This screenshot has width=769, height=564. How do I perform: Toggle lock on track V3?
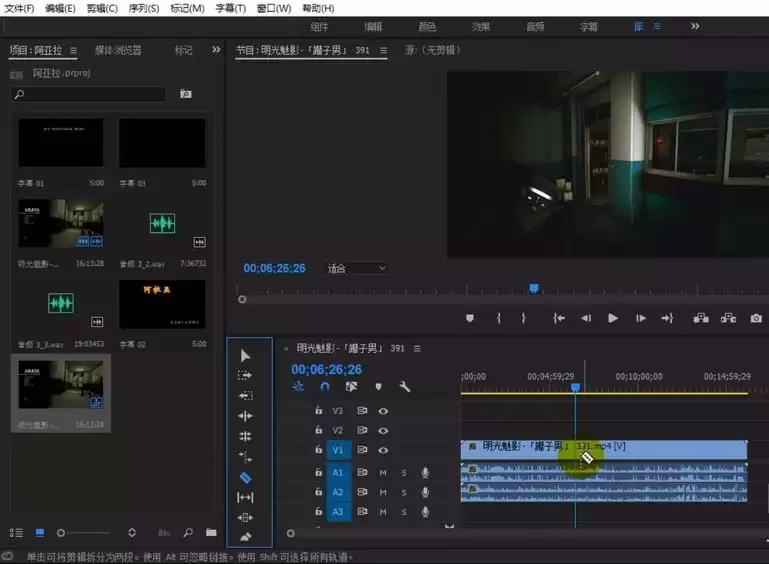[x=318, y=410]
